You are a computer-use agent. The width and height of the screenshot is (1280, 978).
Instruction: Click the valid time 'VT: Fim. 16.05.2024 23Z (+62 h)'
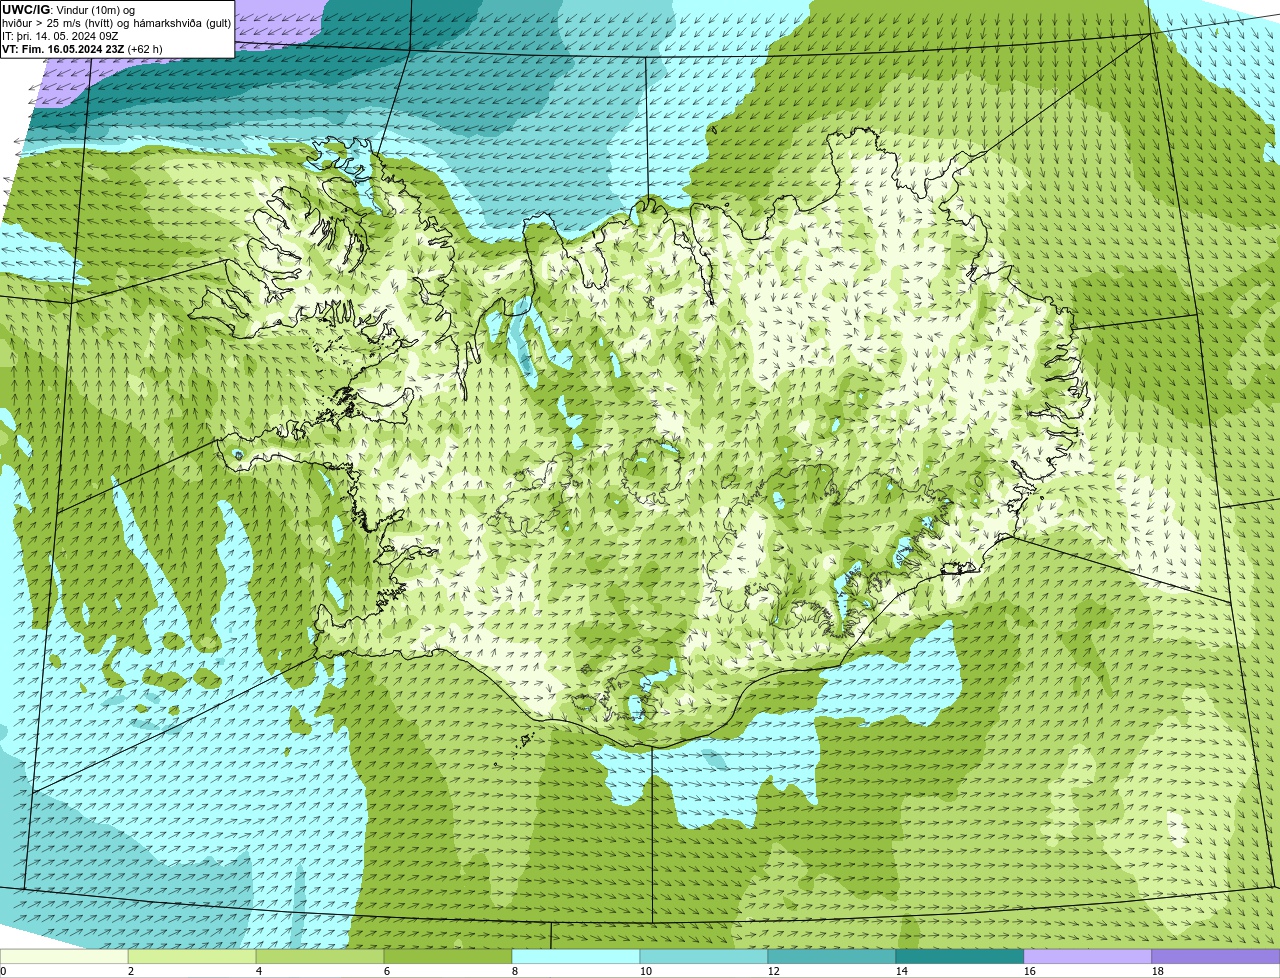pos(82,49)
